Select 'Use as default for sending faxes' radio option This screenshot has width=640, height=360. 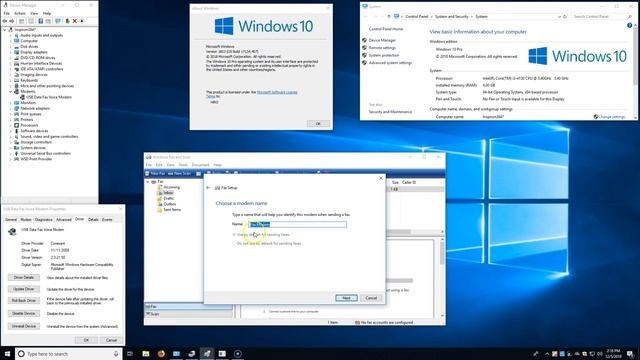[234, 235]
